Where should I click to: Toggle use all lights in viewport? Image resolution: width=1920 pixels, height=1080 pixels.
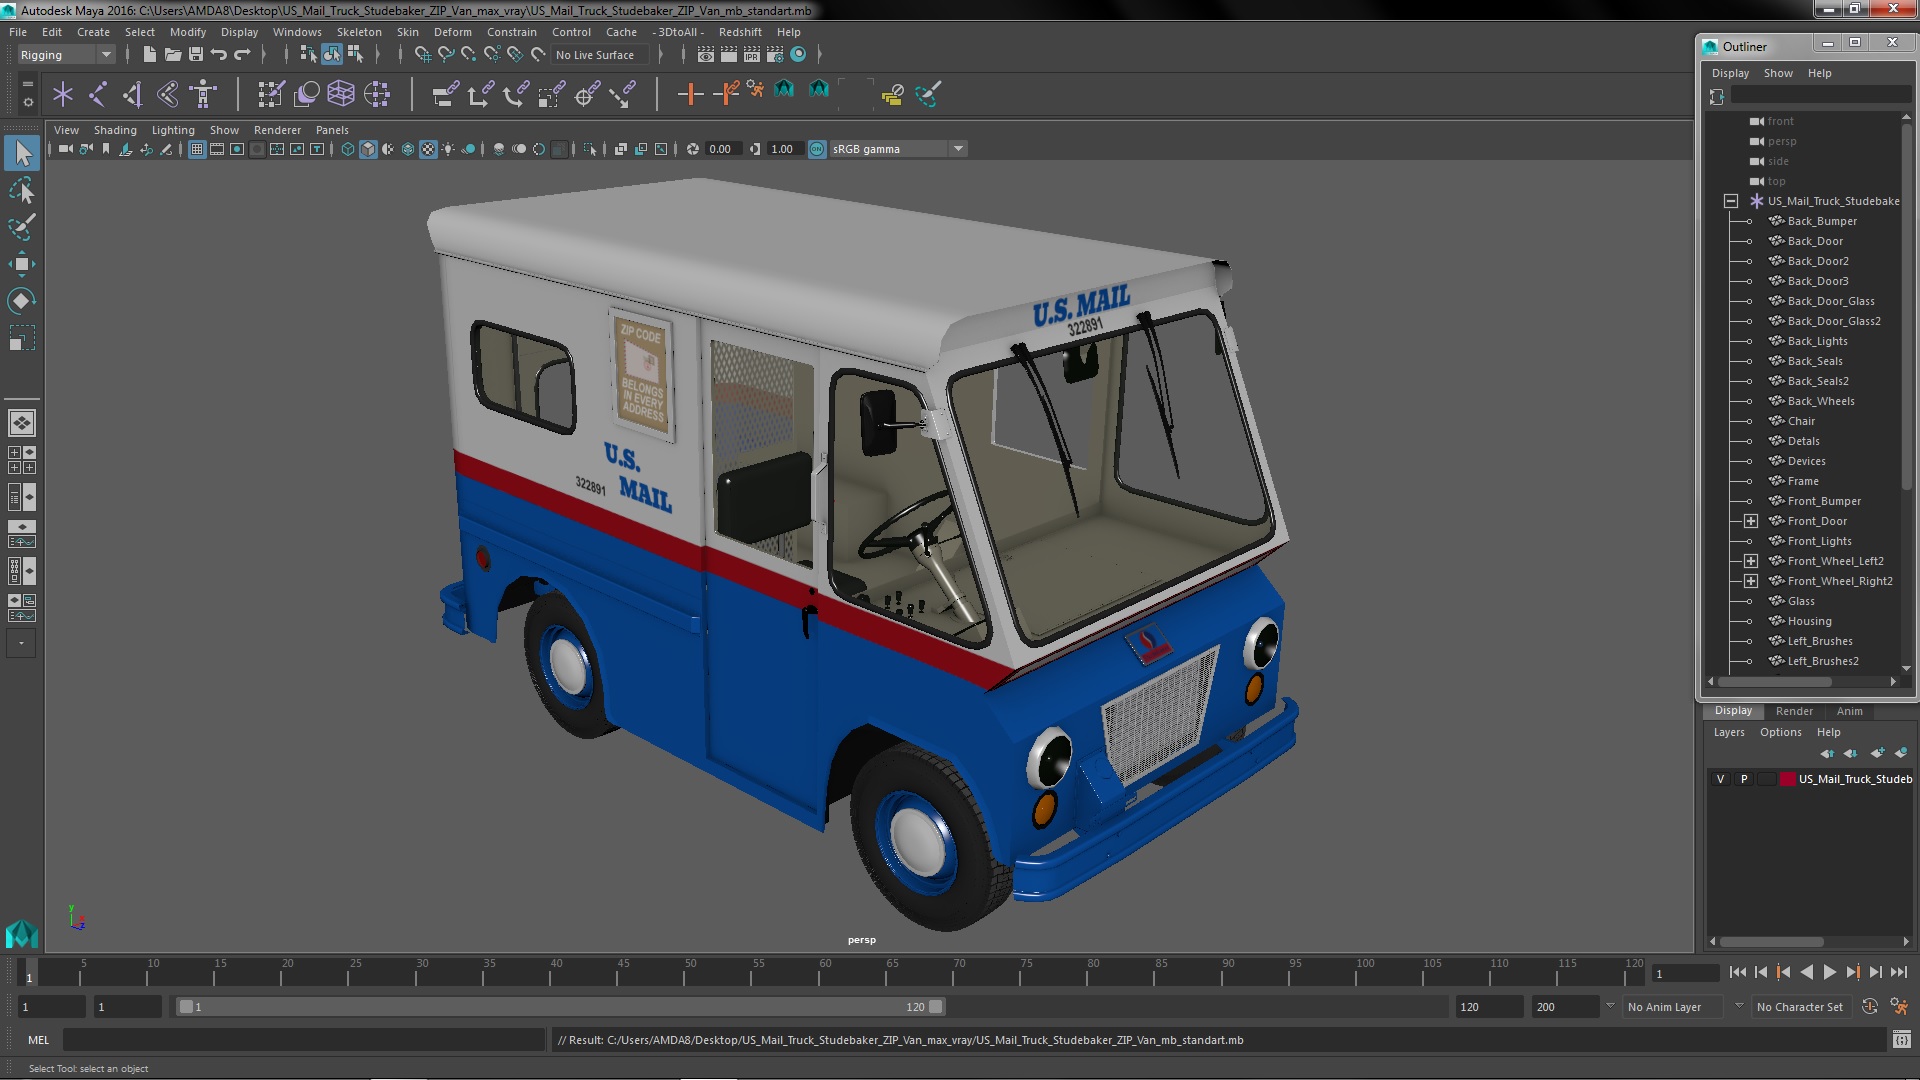[x=448, y=149]
